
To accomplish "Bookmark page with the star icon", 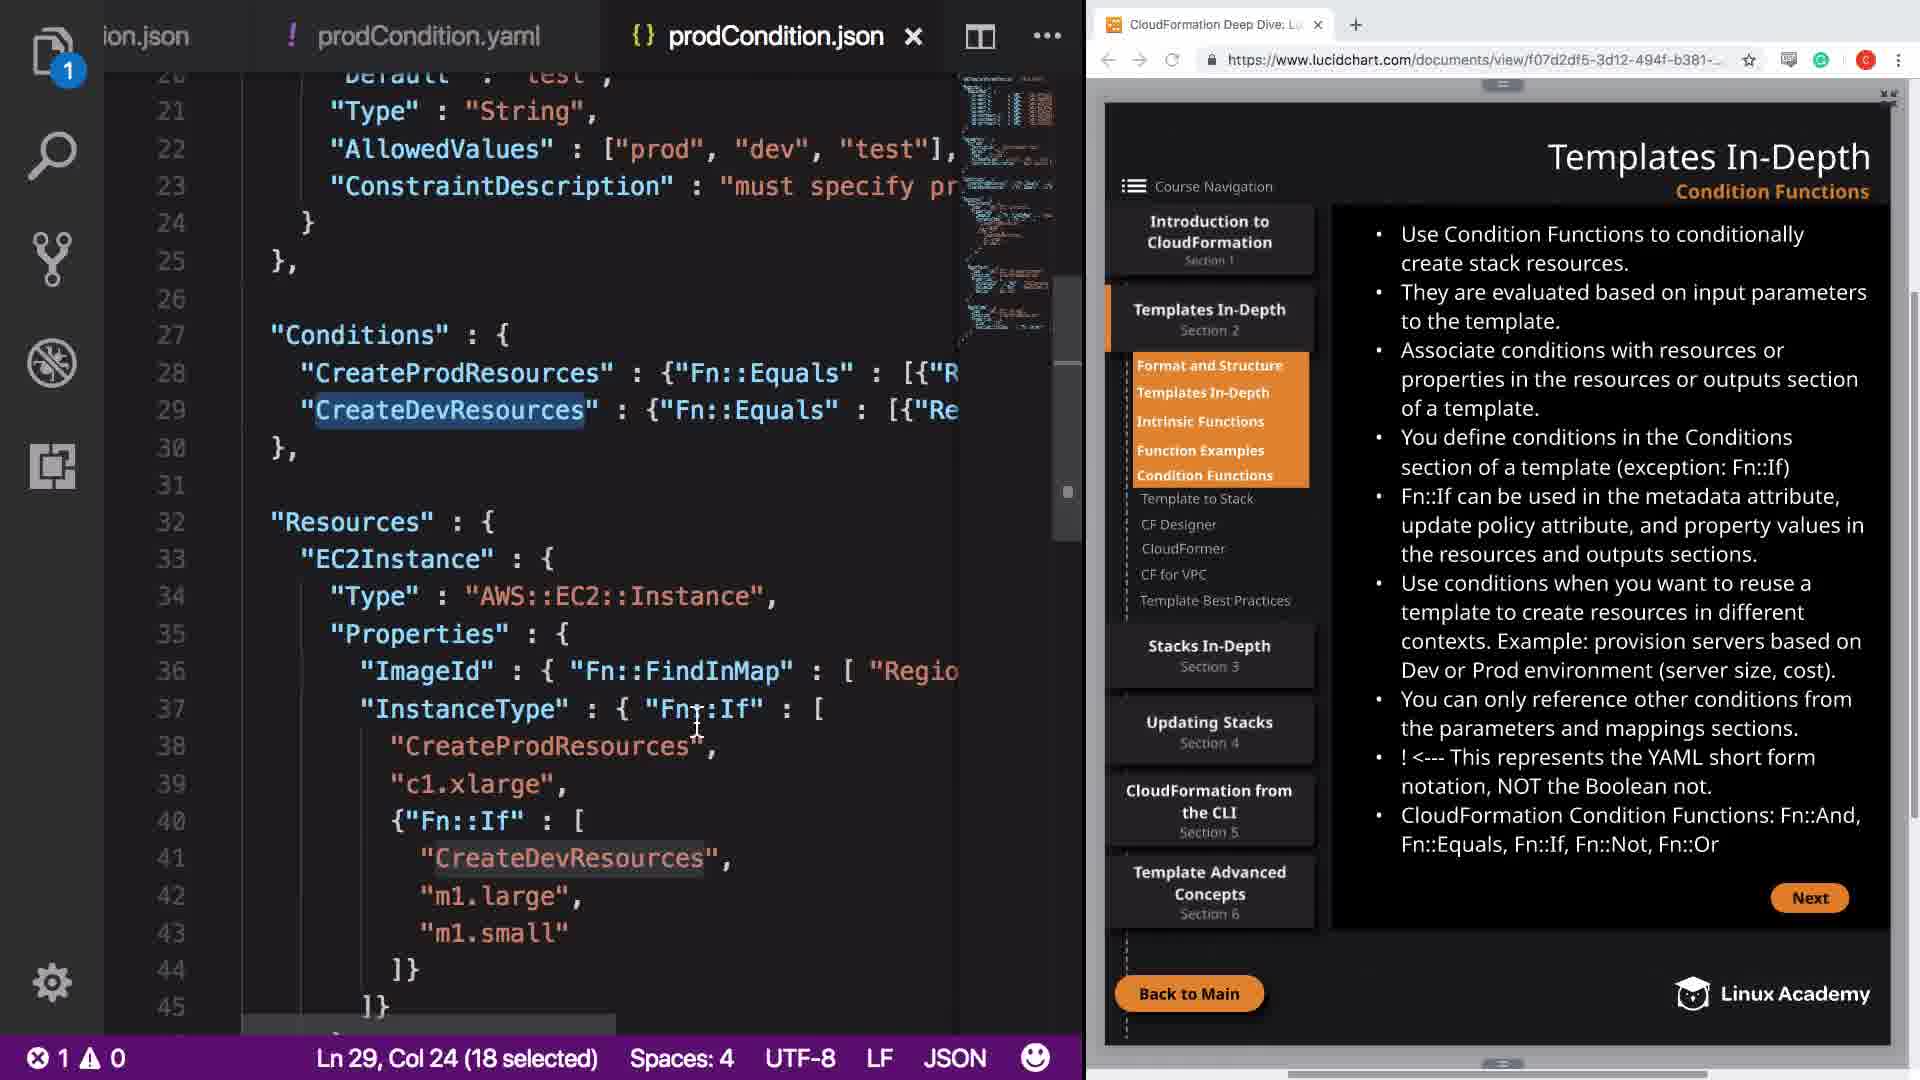I will pos(1749,60).
